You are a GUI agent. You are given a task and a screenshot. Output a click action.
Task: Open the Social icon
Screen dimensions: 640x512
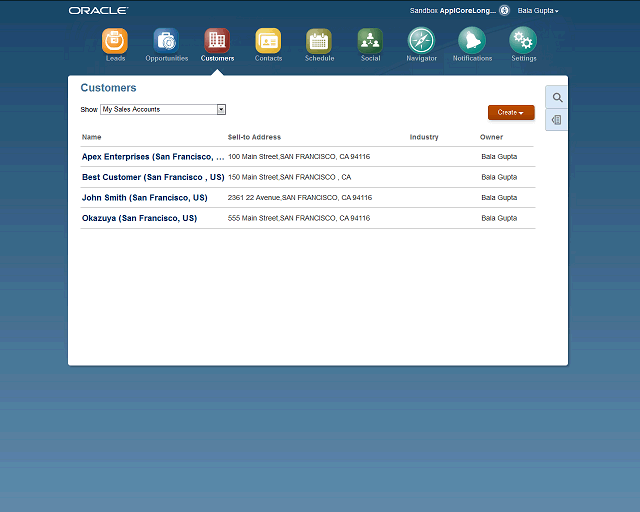pyautogui.click(x=370, y=41)
